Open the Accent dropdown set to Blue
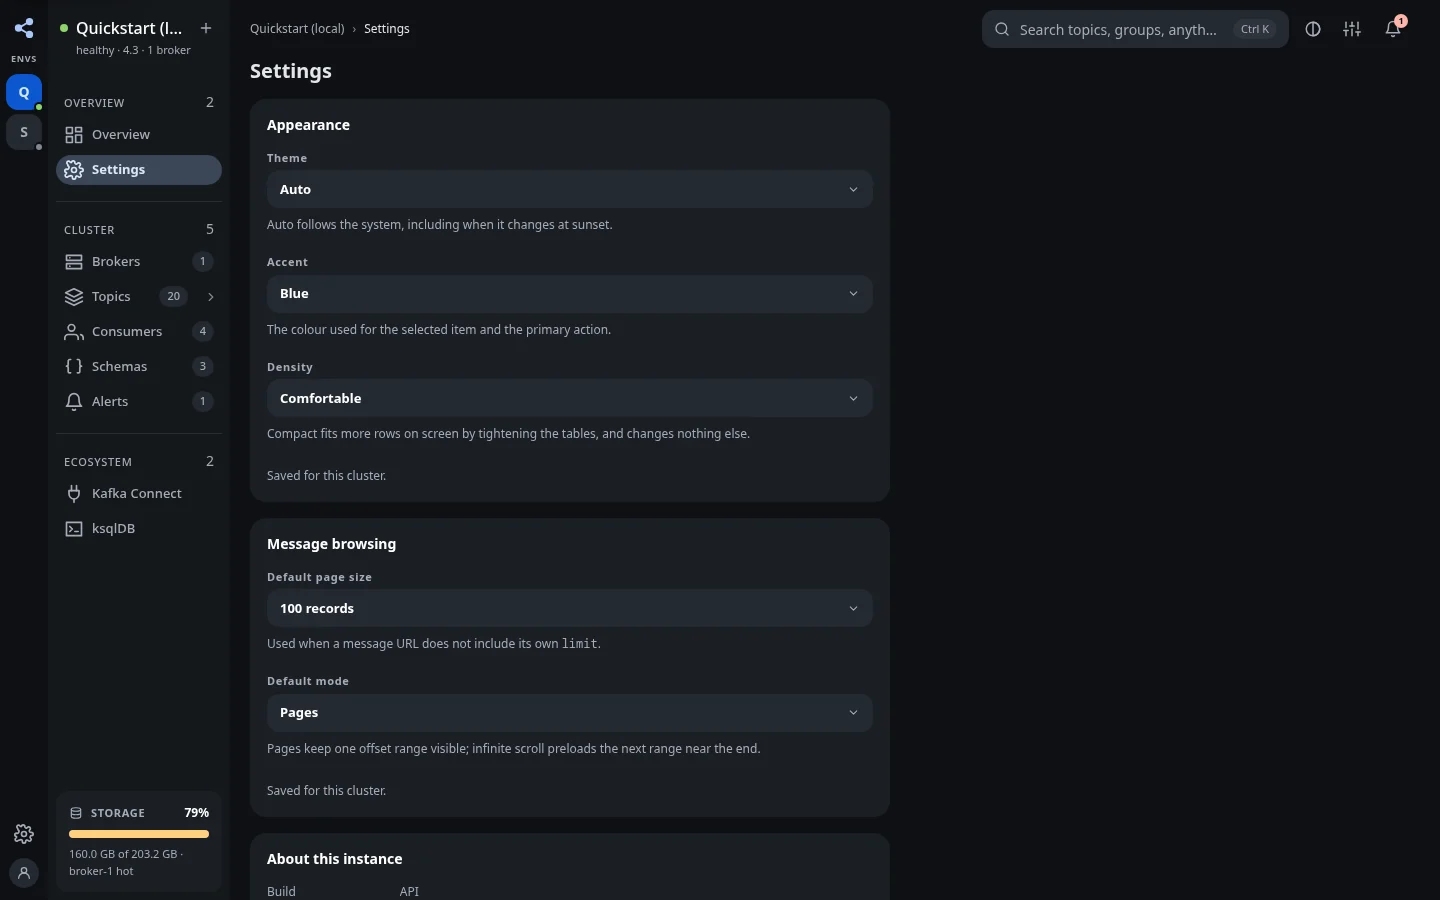The image size is (1440, 900). click(570, 294)
